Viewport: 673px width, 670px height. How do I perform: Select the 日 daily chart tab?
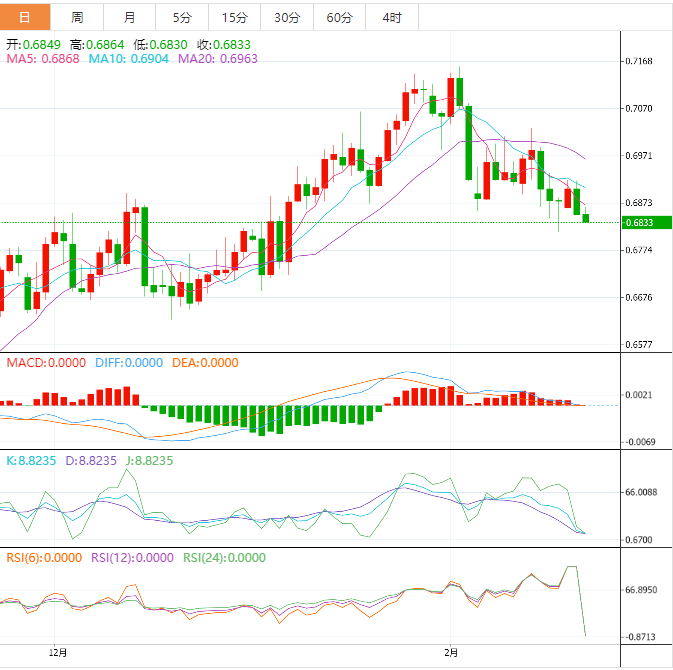(25, 17)
